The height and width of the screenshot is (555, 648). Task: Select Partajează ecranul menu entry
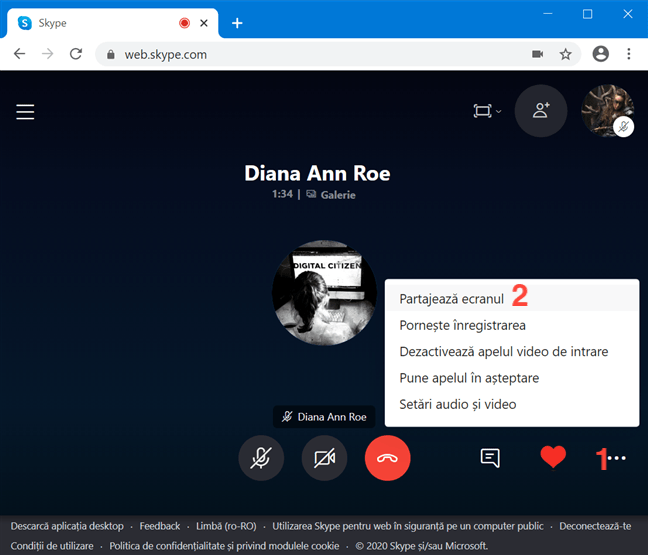pyautogui.click(x=512, y=298)
